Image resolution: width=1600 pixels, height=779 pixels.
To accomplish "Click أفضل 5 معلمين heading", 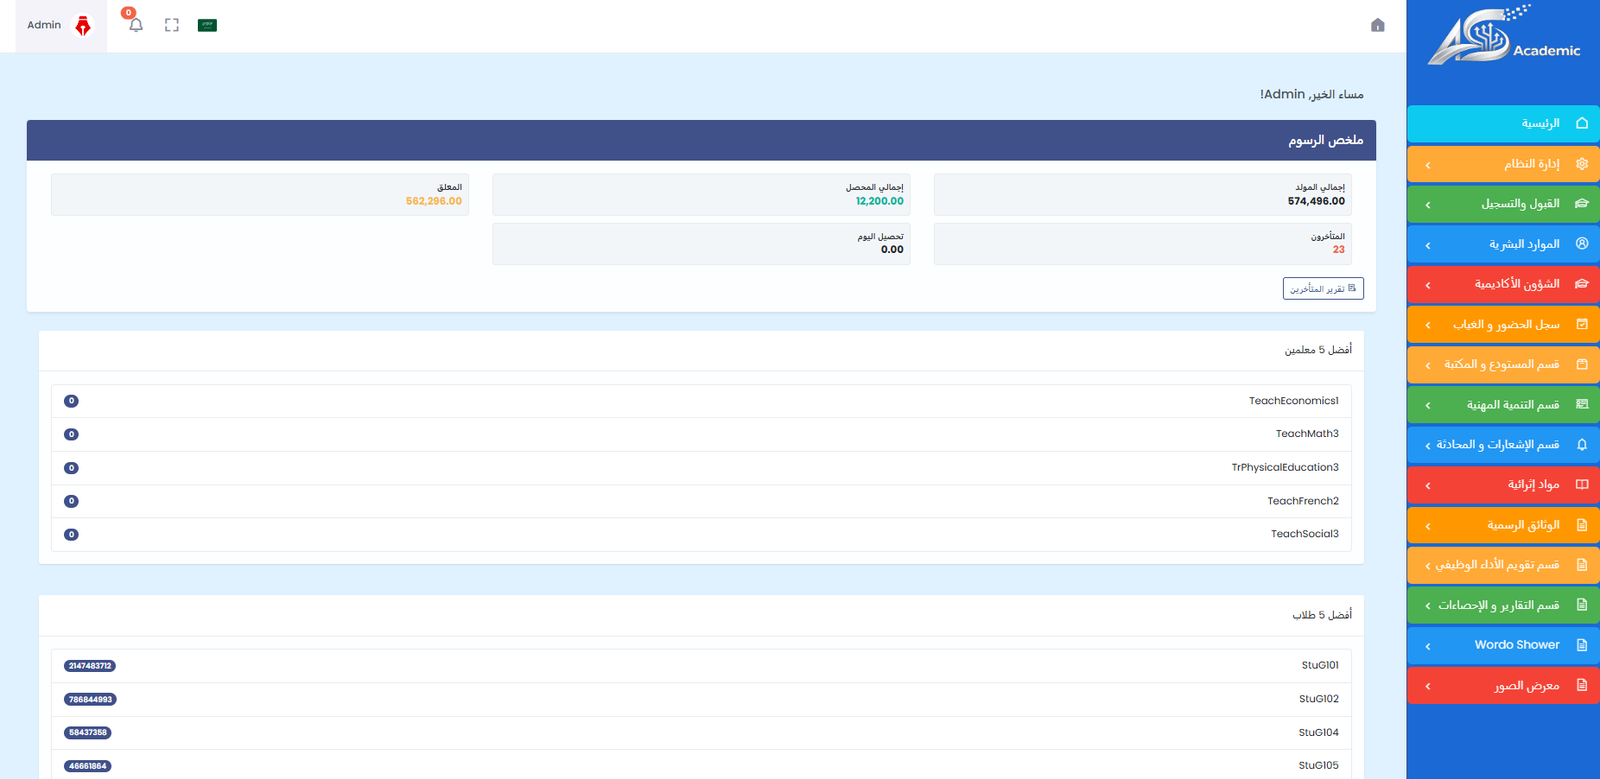I will pos(1318,350).
